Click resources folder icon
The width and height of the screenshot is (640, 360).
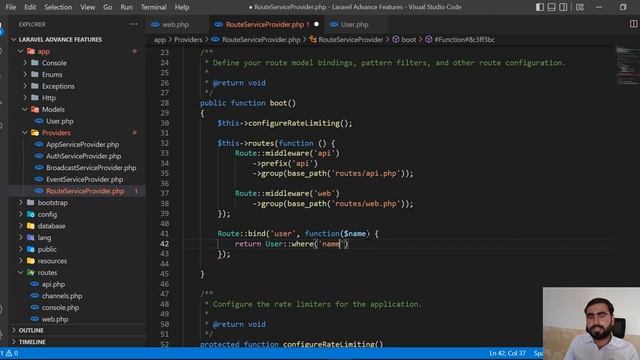(31, 261)
